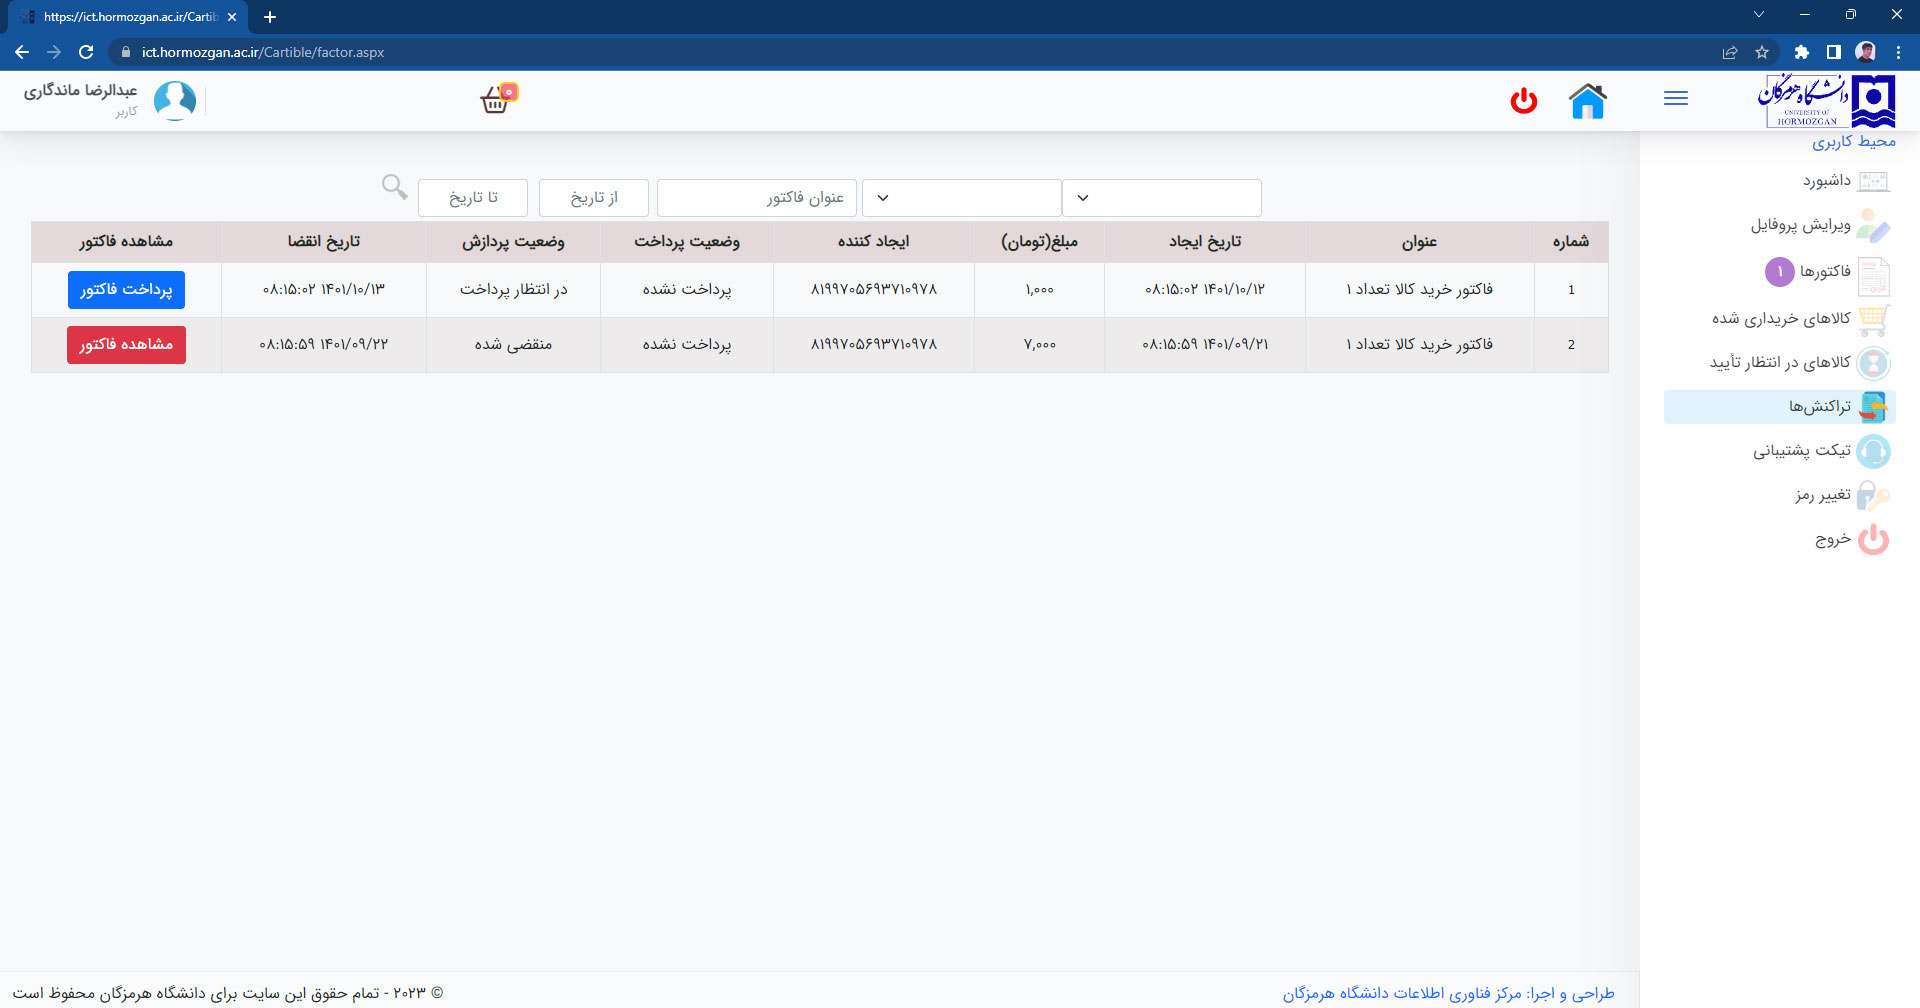Click the از تاریخ date field
Image resolution: width=1920 pixels, height=1008 pixels.
[x=593, y=198]
